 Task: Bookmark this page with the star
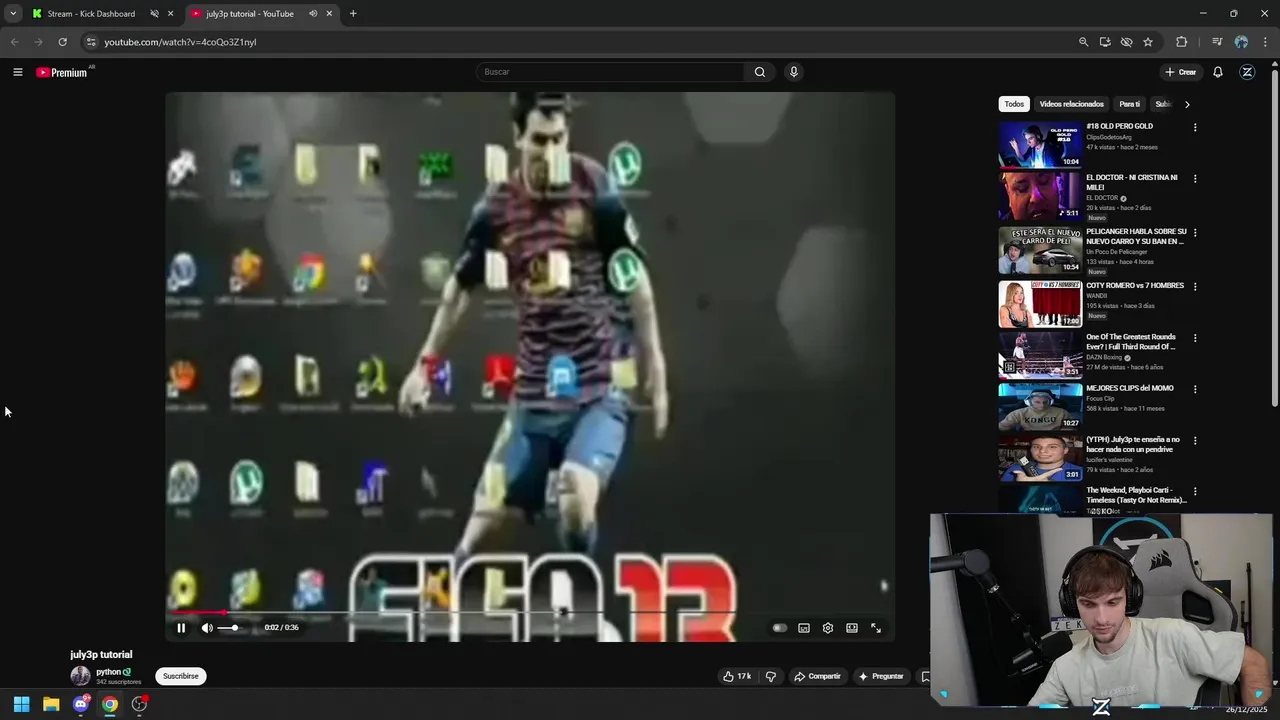pos(1148,42)
